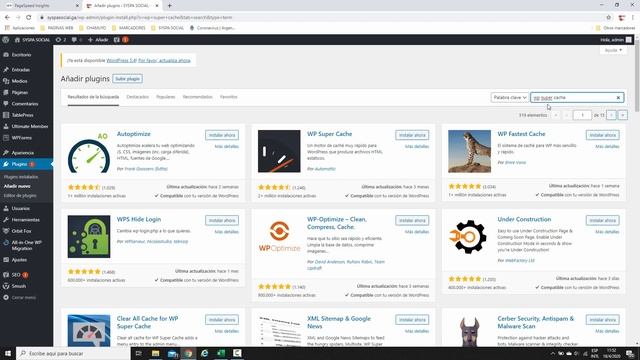Open the Escritorio dashboard menu
The image size is (640, 360).
pyautogui.click(x=21, y=55)
